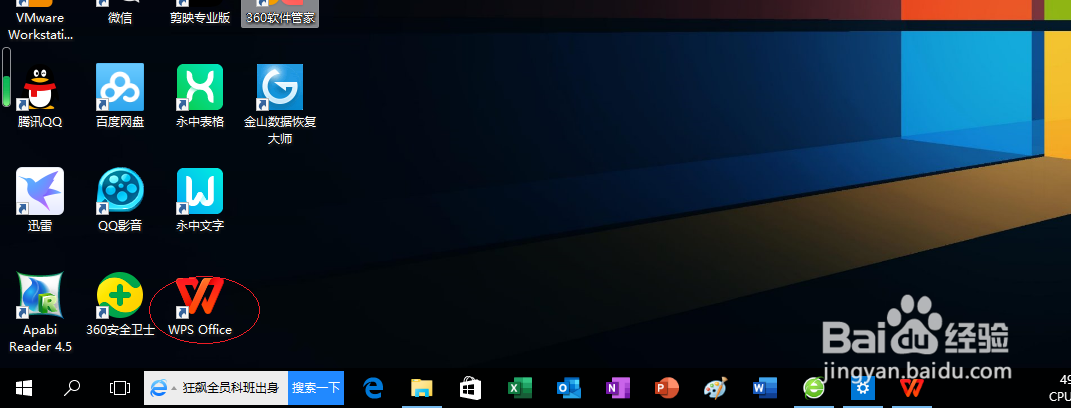Screen dimensions: 1071x408
Task: Launch Word from the taskbar
Action: click(x=764, y=388)
